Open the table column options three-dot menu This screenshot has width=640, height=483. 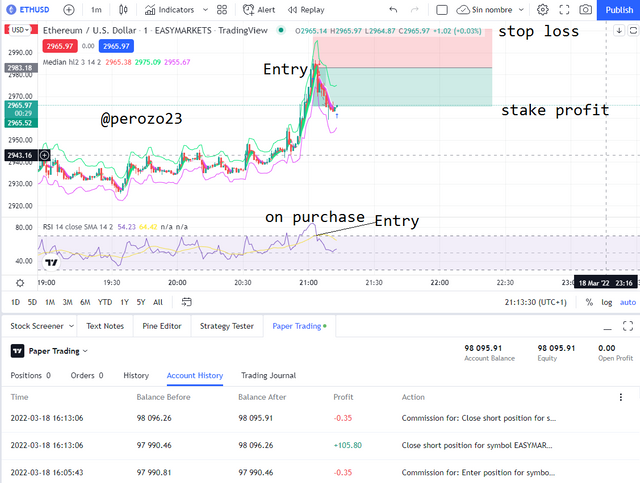click(621, 397)
